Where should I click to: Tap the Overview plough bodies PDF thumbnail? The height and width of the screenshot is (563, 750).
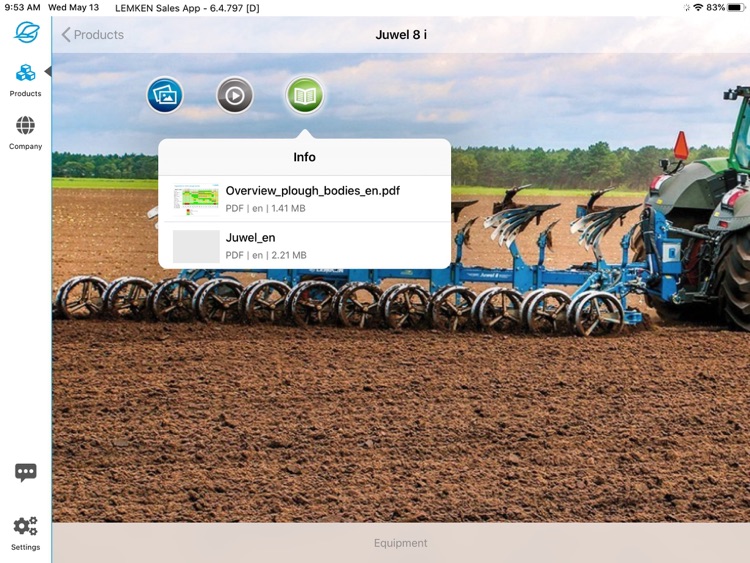click(x=196, y=199)
